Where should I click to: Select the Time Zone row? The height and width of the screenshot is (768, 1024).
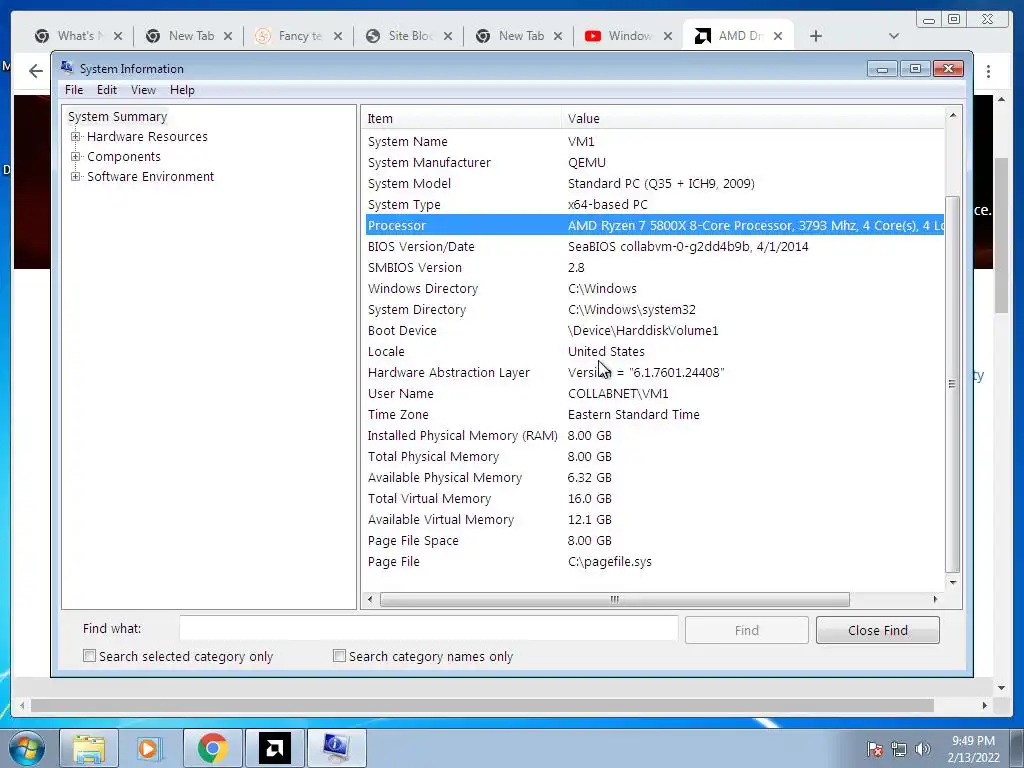(x=654, y=415)
